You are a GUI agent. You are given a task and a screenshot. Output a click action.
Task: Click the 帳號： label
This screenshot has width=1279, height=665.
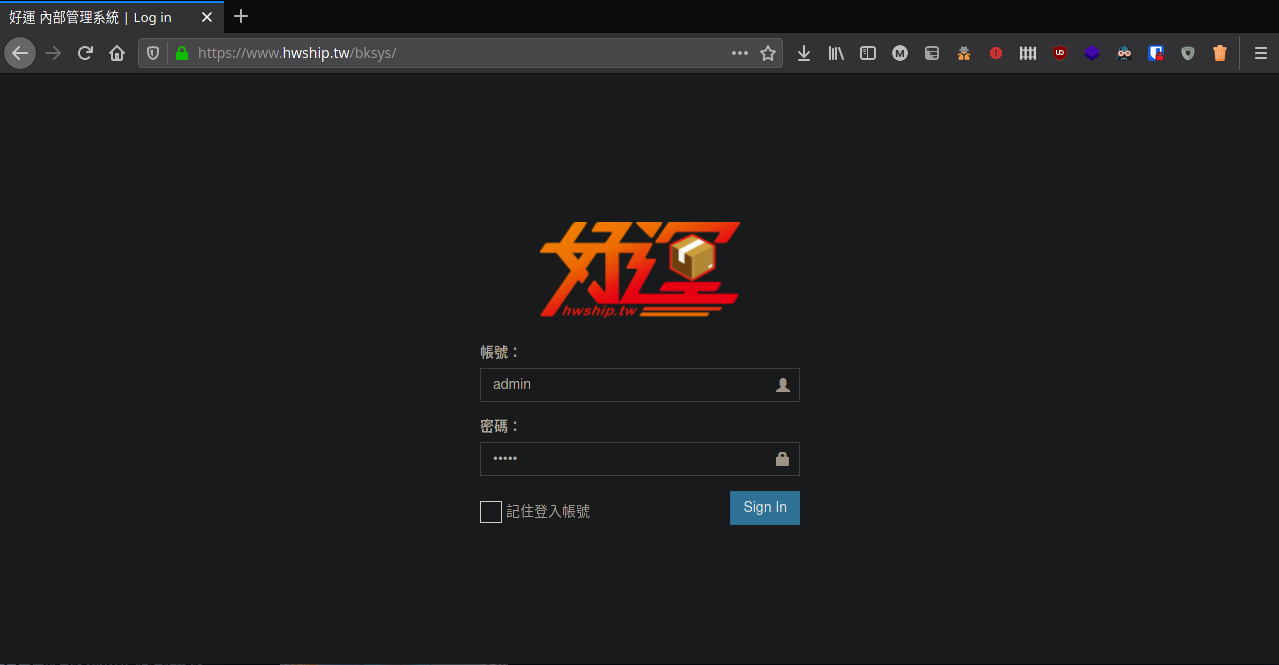[x=500, y=352]
